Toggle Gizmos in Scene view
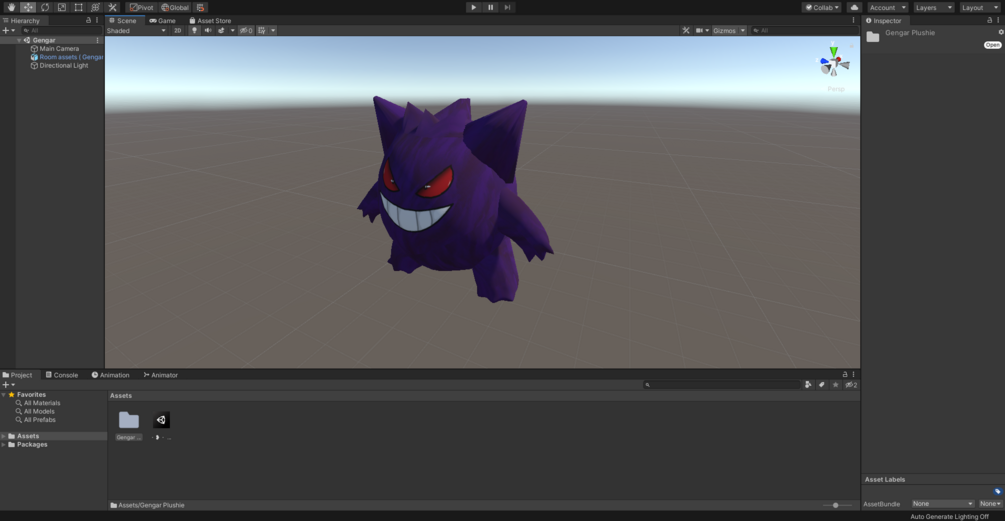 725,30
